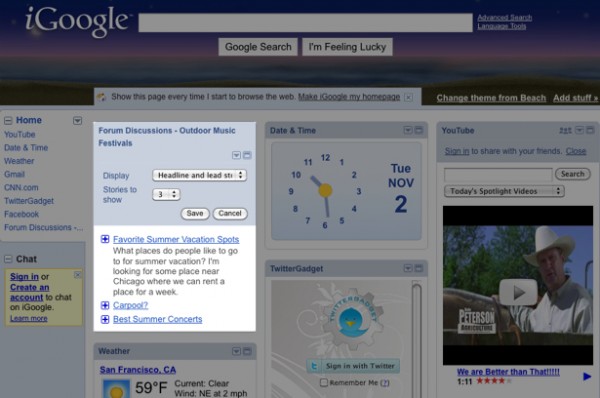Go to next video with blue arrow
This screenshot has width=600, height=398.
click(x=587, y=377)
